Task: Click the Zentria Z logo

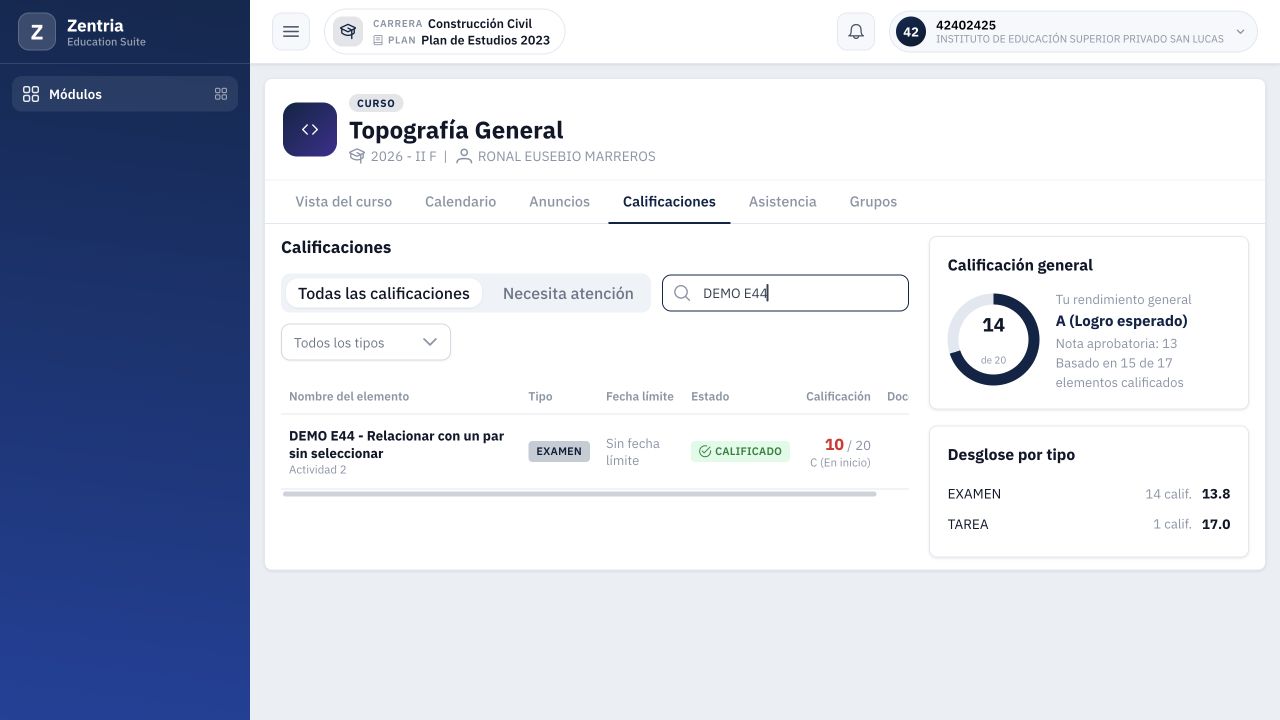Action: point(37,32)
